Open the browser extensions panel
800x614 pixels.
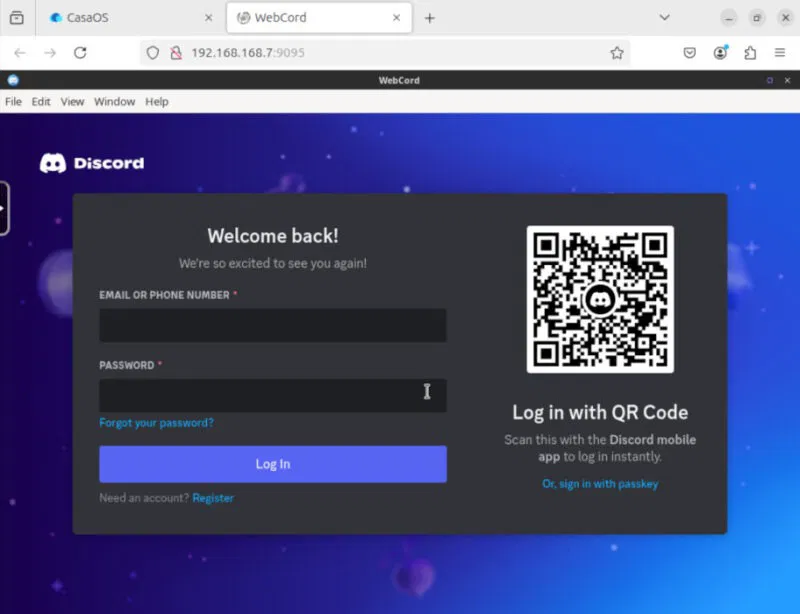click(751, 53)
